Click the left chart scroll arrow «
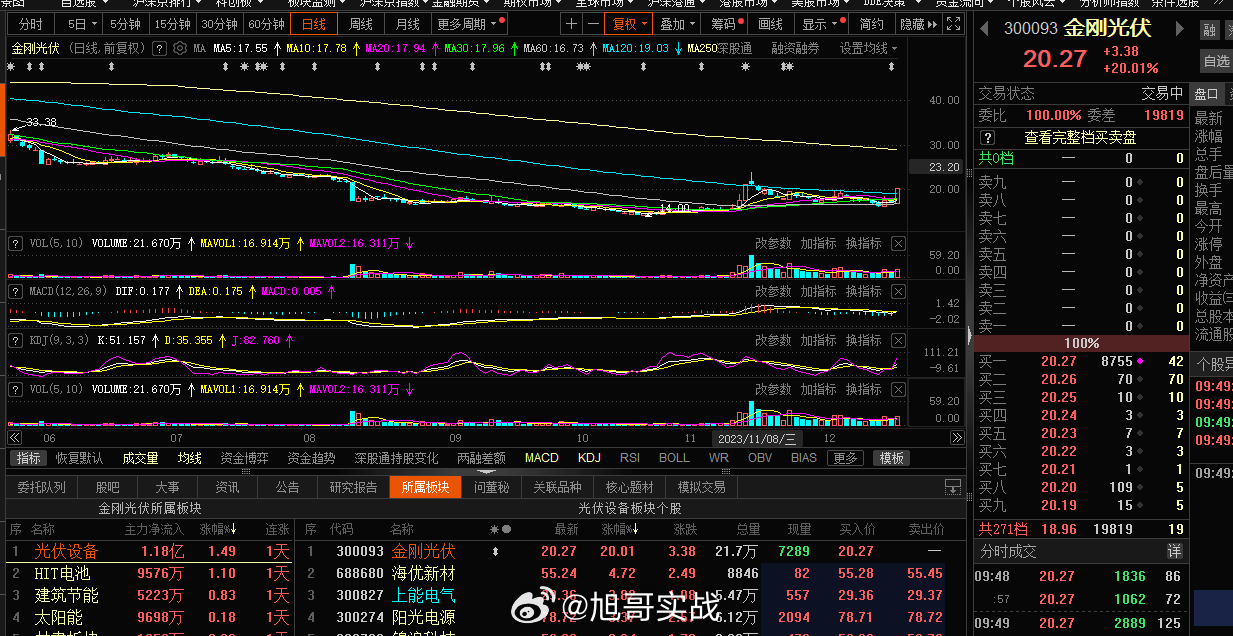Viewport: 1233px width, 636px height. coord(13,437)
